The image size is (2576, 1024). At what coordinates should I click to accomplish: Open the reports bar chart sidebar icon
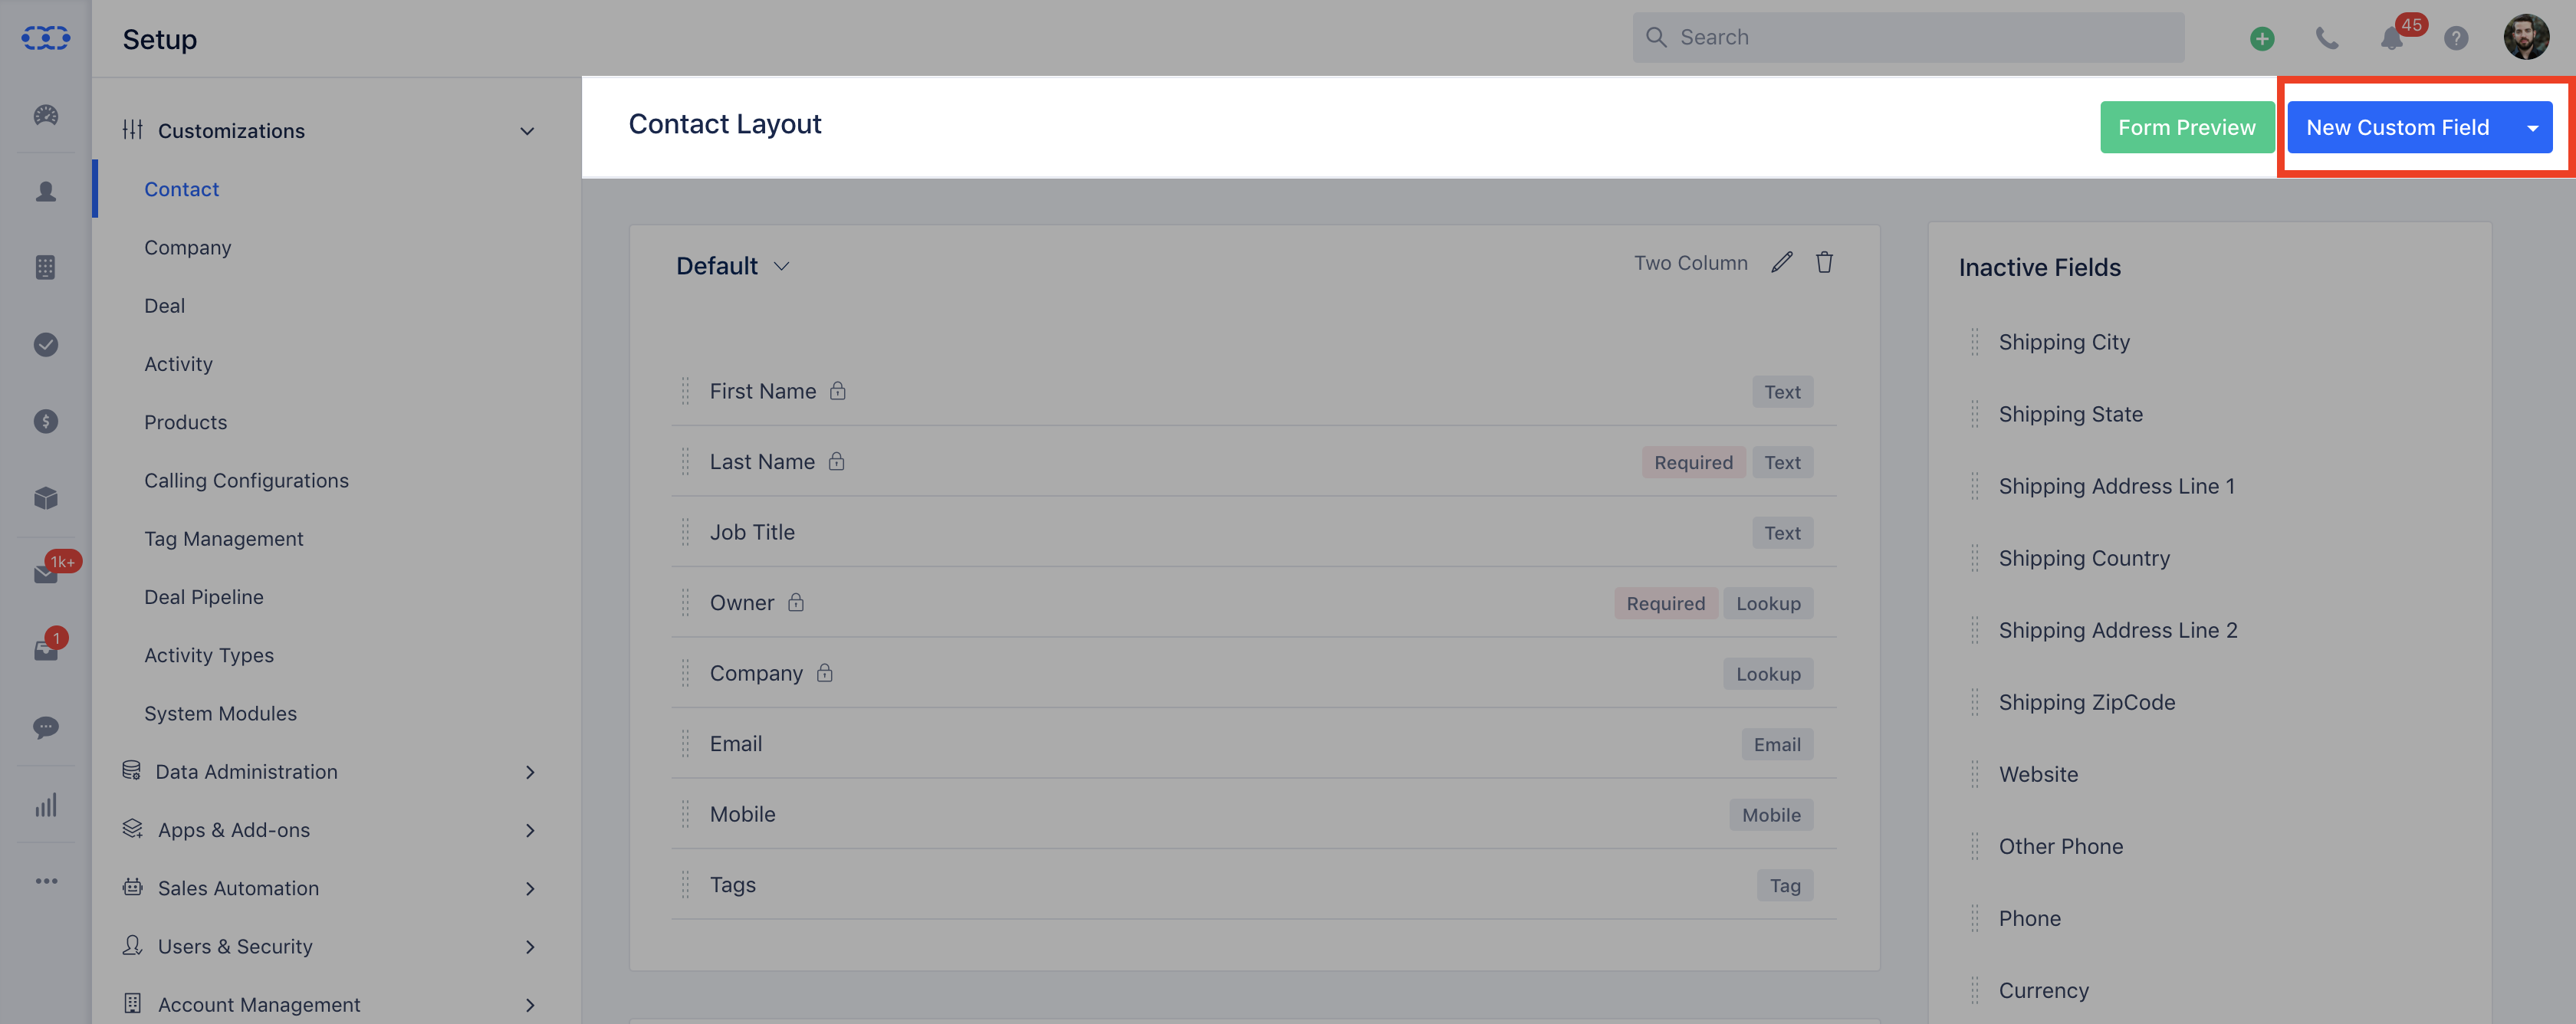(x=46, y=805)
